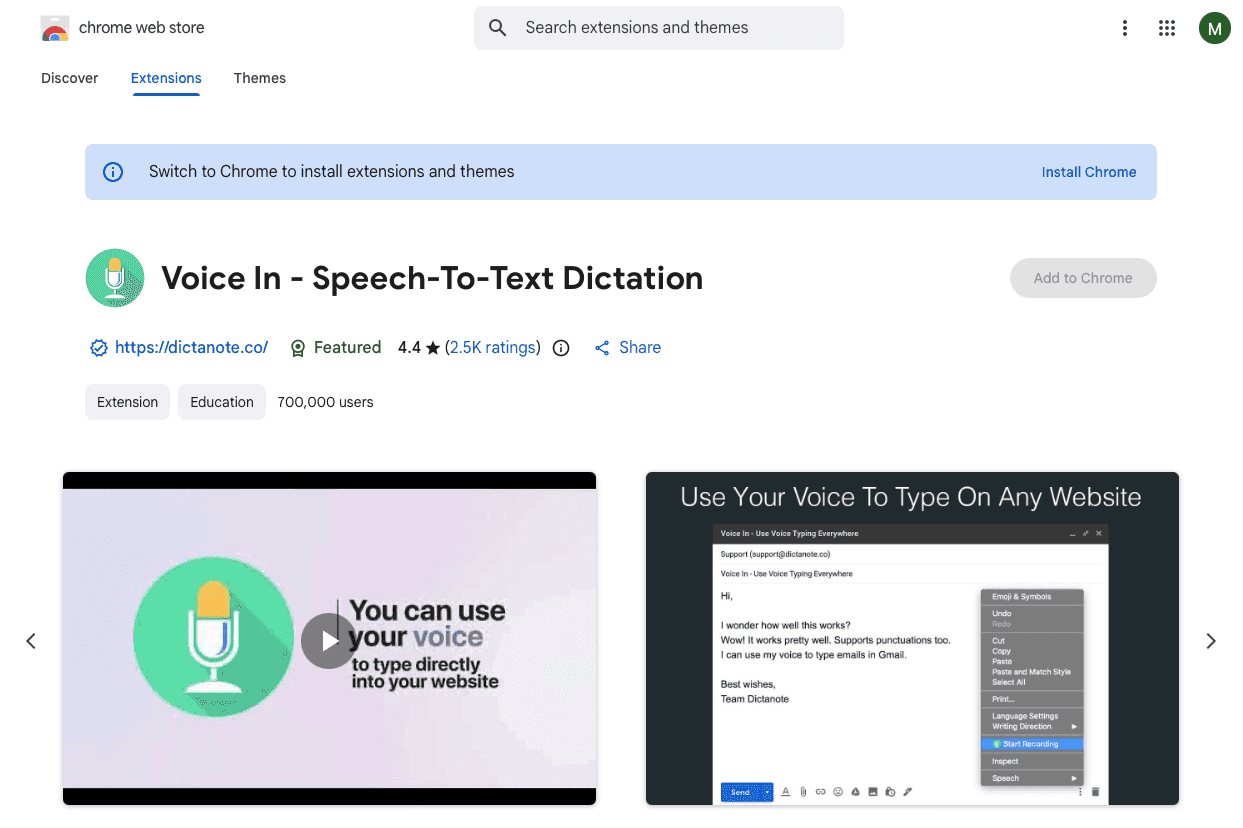Play the promotional video
The image size is (1243, 828).
tap(329, 640)
